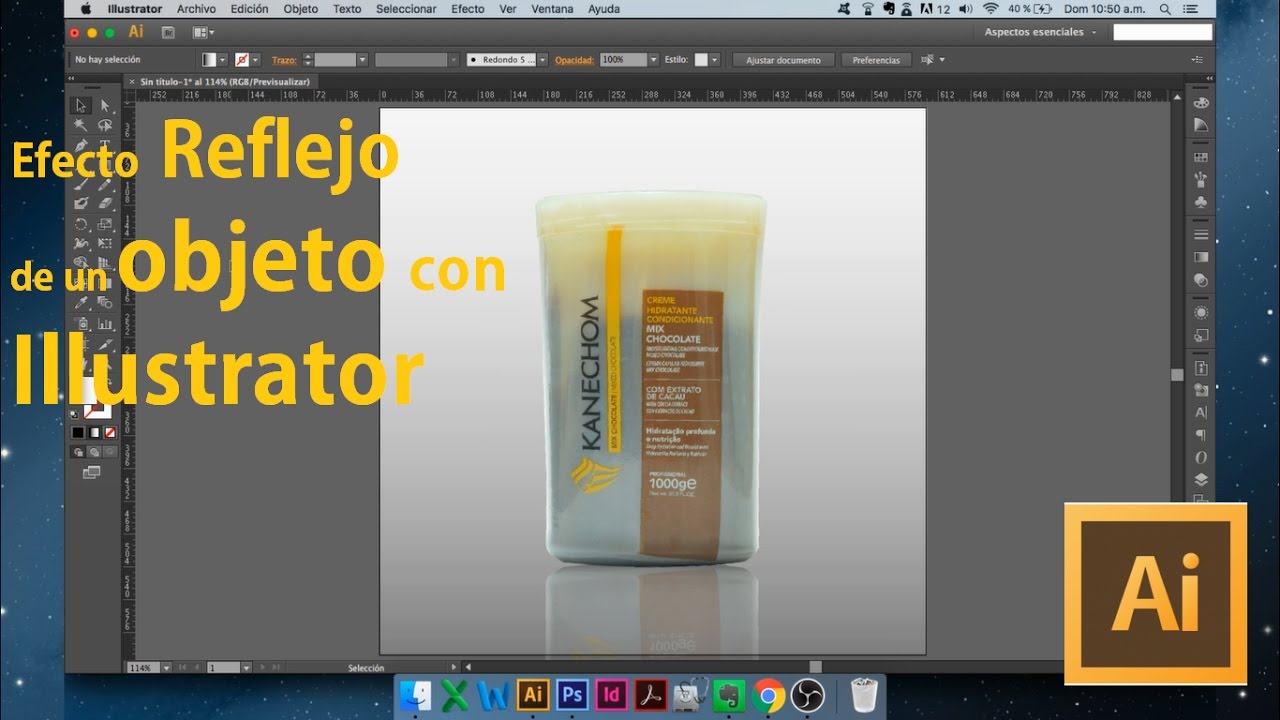This screenshot has width=1280, height=720.
Task: Set paint mode to Gradient
Action: tap(94, 433)
